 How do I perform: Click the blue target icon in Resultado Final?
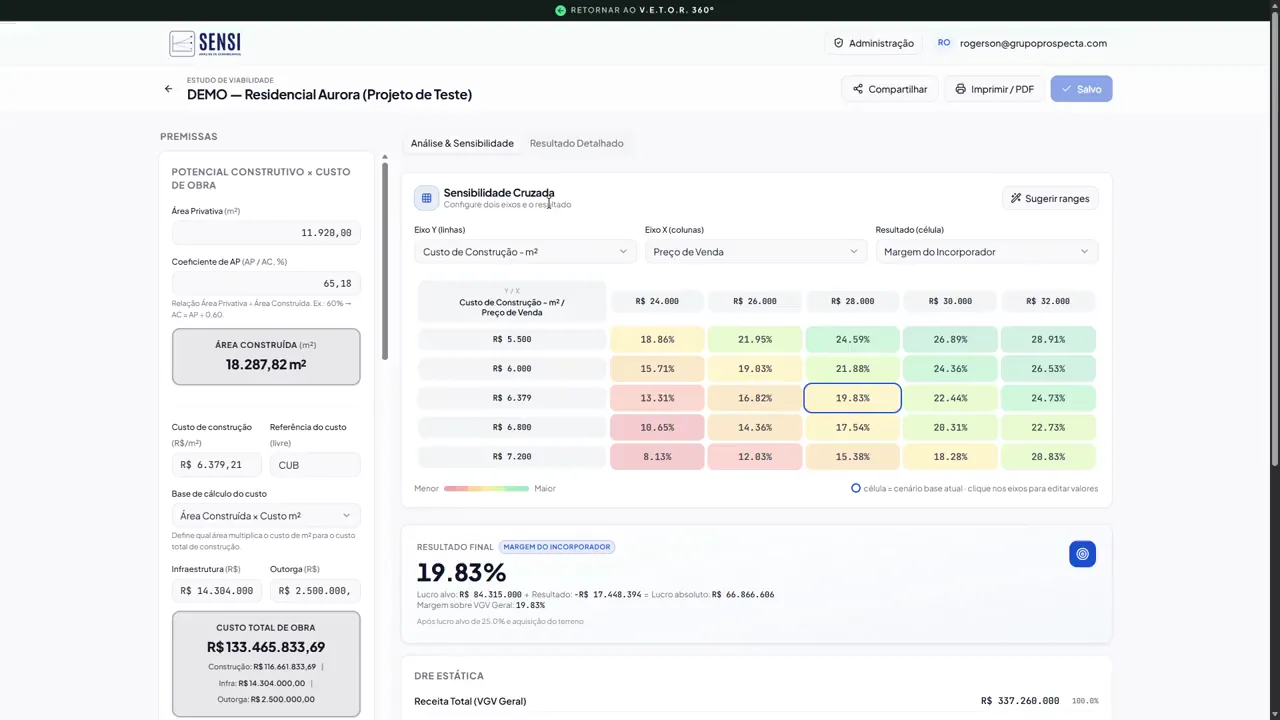[1082, 554]
